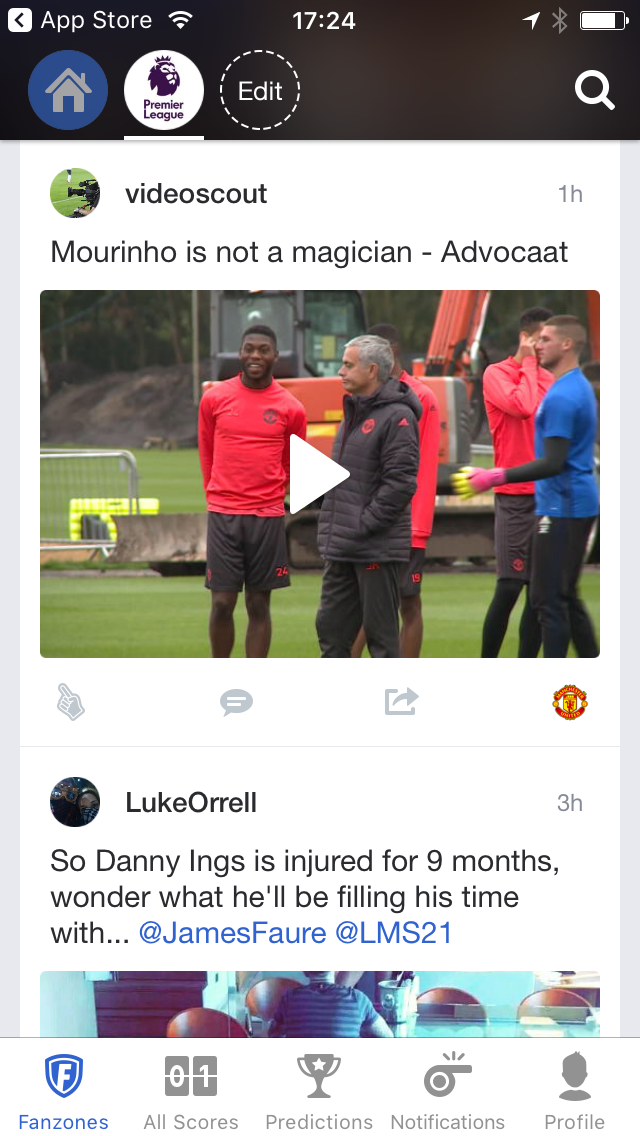Open LukeOrrell's profile avatar
The height and width of the screenshot is (1136, 640).
(75, 802)
